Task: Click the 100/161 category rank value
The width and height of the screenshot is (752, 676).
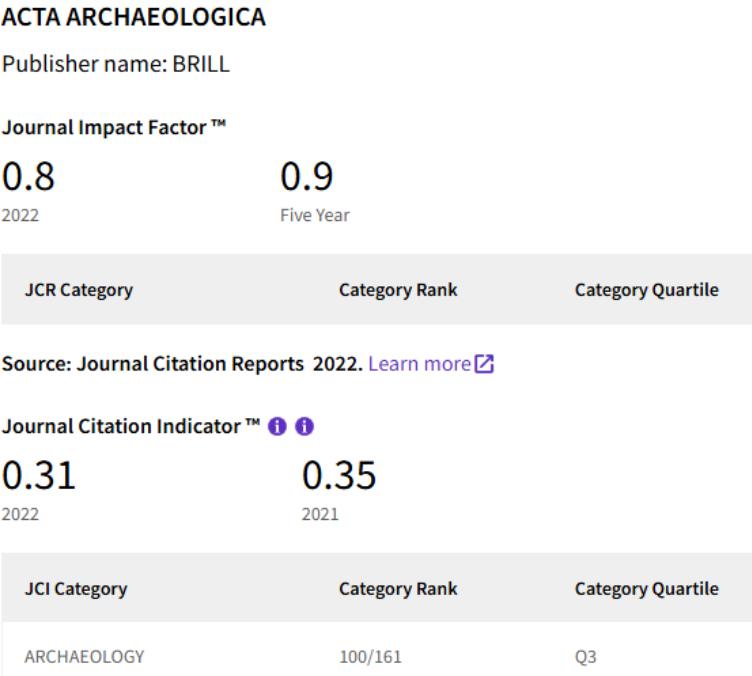Action: coord(370,657)
